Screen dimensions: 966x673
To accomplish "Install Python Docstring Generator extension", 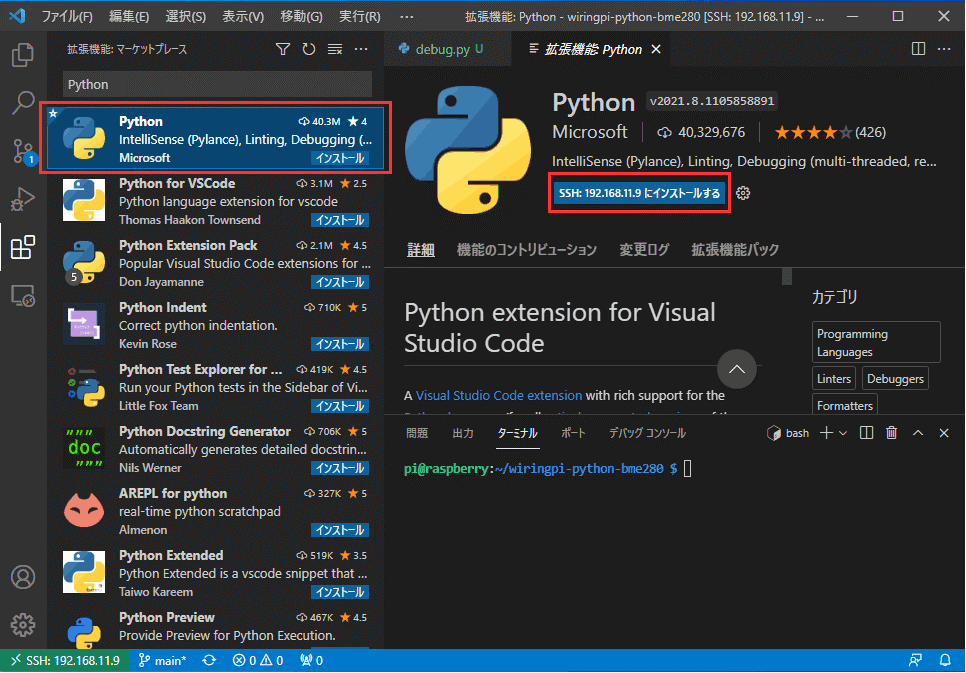I will pyautogui.click(x=340, y=468).
